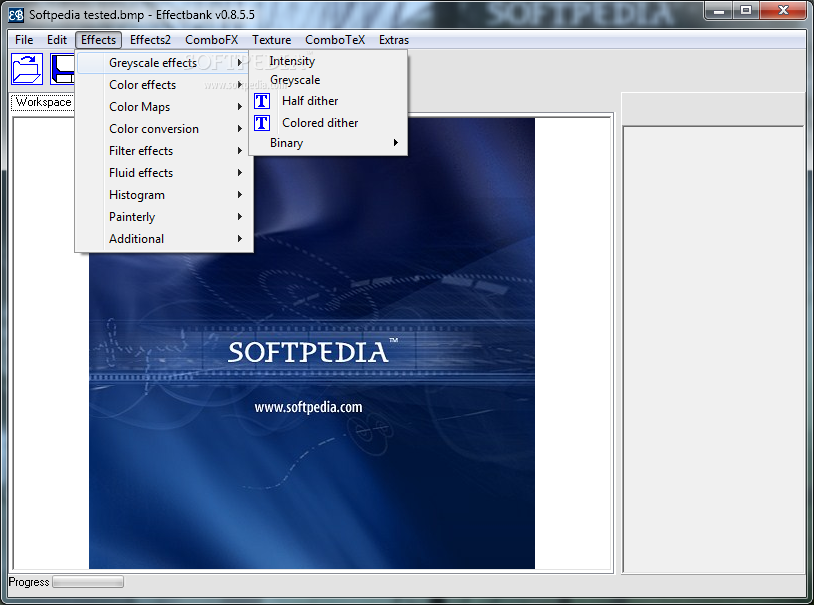Switch to the Workspace tab

43,102
